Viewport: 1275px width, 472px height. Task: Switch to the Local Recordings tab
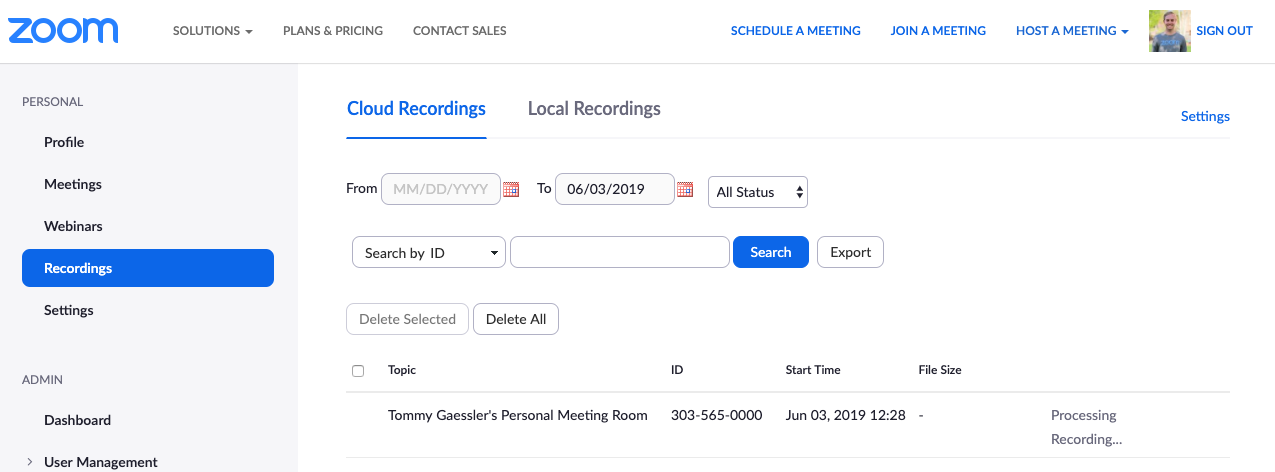click(x=594, y=109)
